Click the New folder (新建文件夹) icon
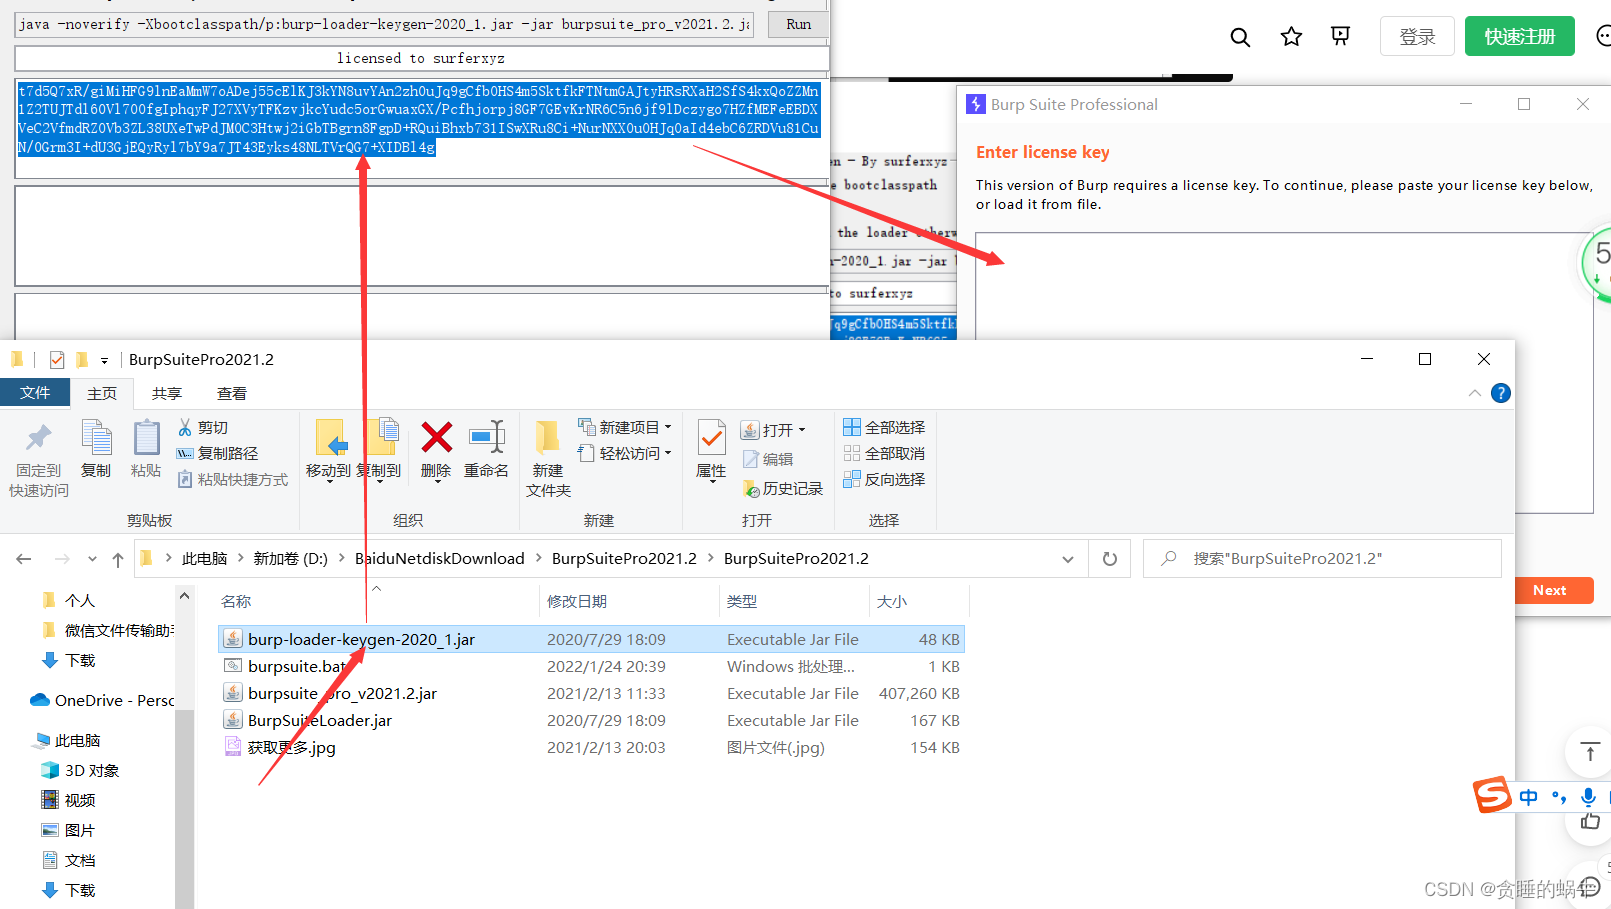 click(x=547, y=438)
